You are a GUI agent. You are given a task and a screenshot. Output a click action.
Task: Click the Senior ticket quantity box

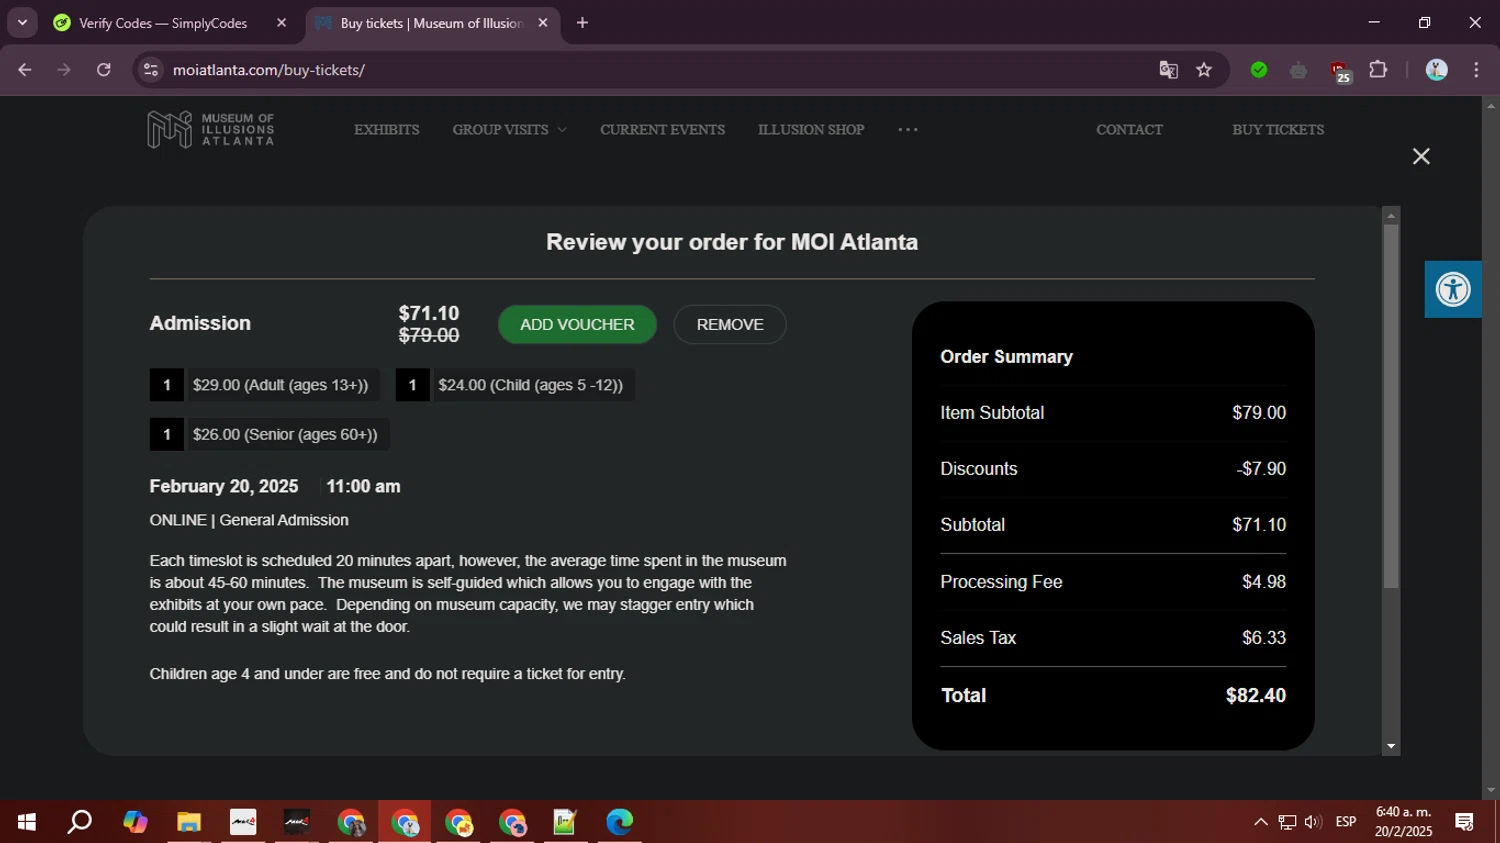tap(166, 435)
